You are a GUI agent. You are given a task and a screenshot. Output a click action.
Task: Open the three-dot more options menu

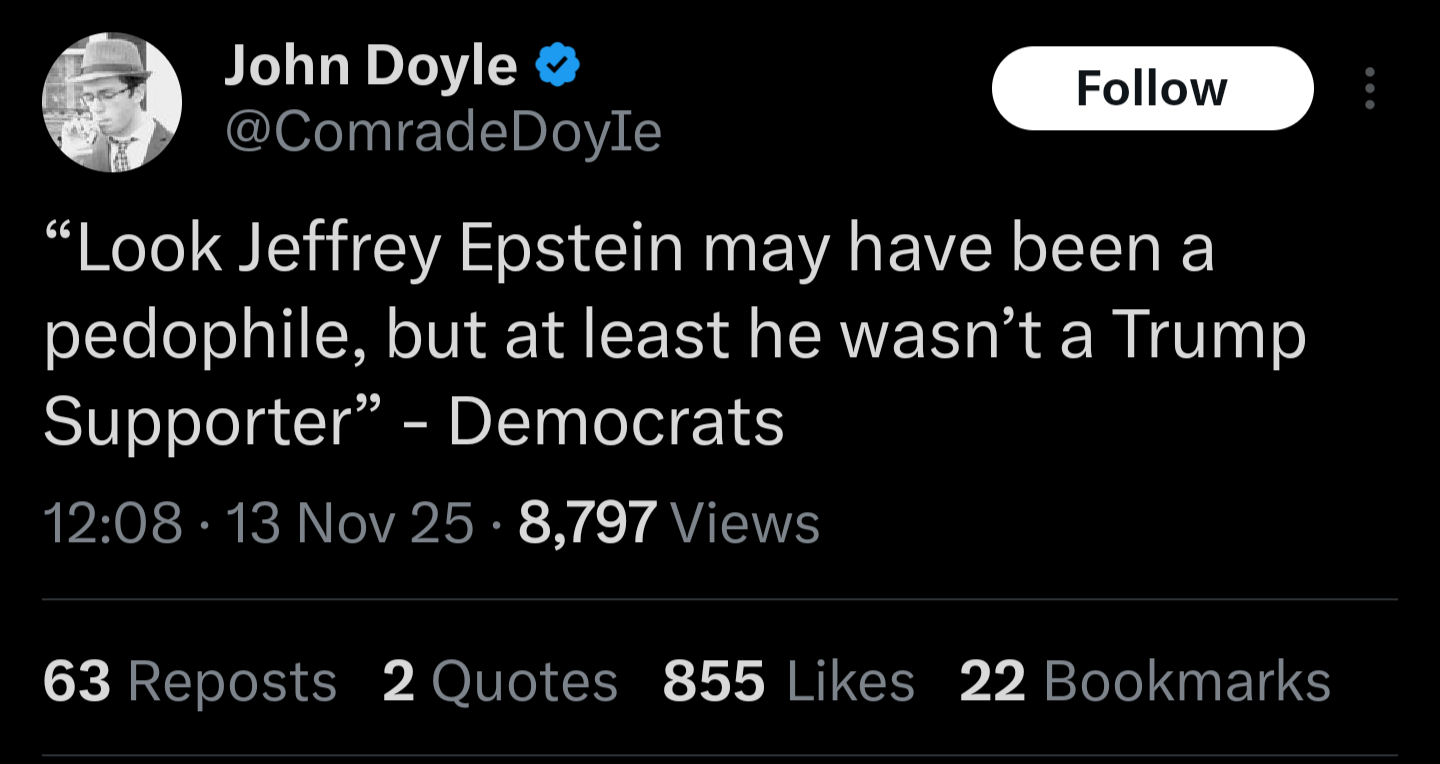[x=1369, y=89]
